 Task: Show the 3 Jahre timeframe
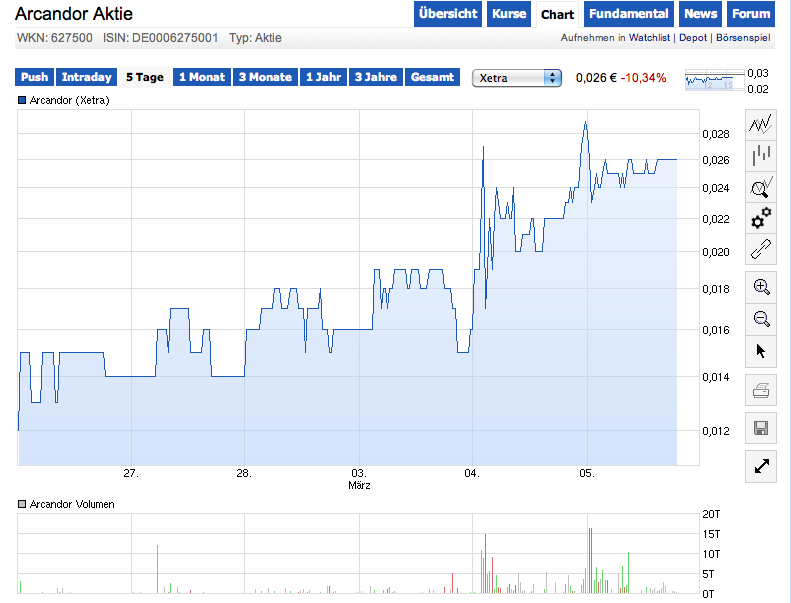tap(376, 77)
